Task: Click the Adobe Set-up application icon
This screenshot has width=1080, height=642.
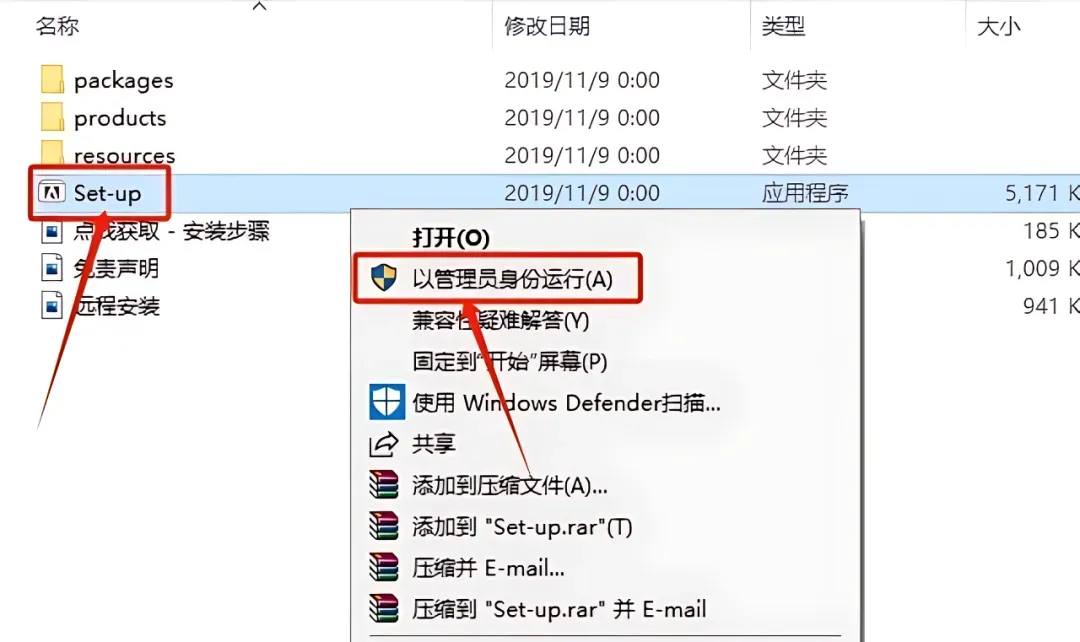Action: [52, 192]
